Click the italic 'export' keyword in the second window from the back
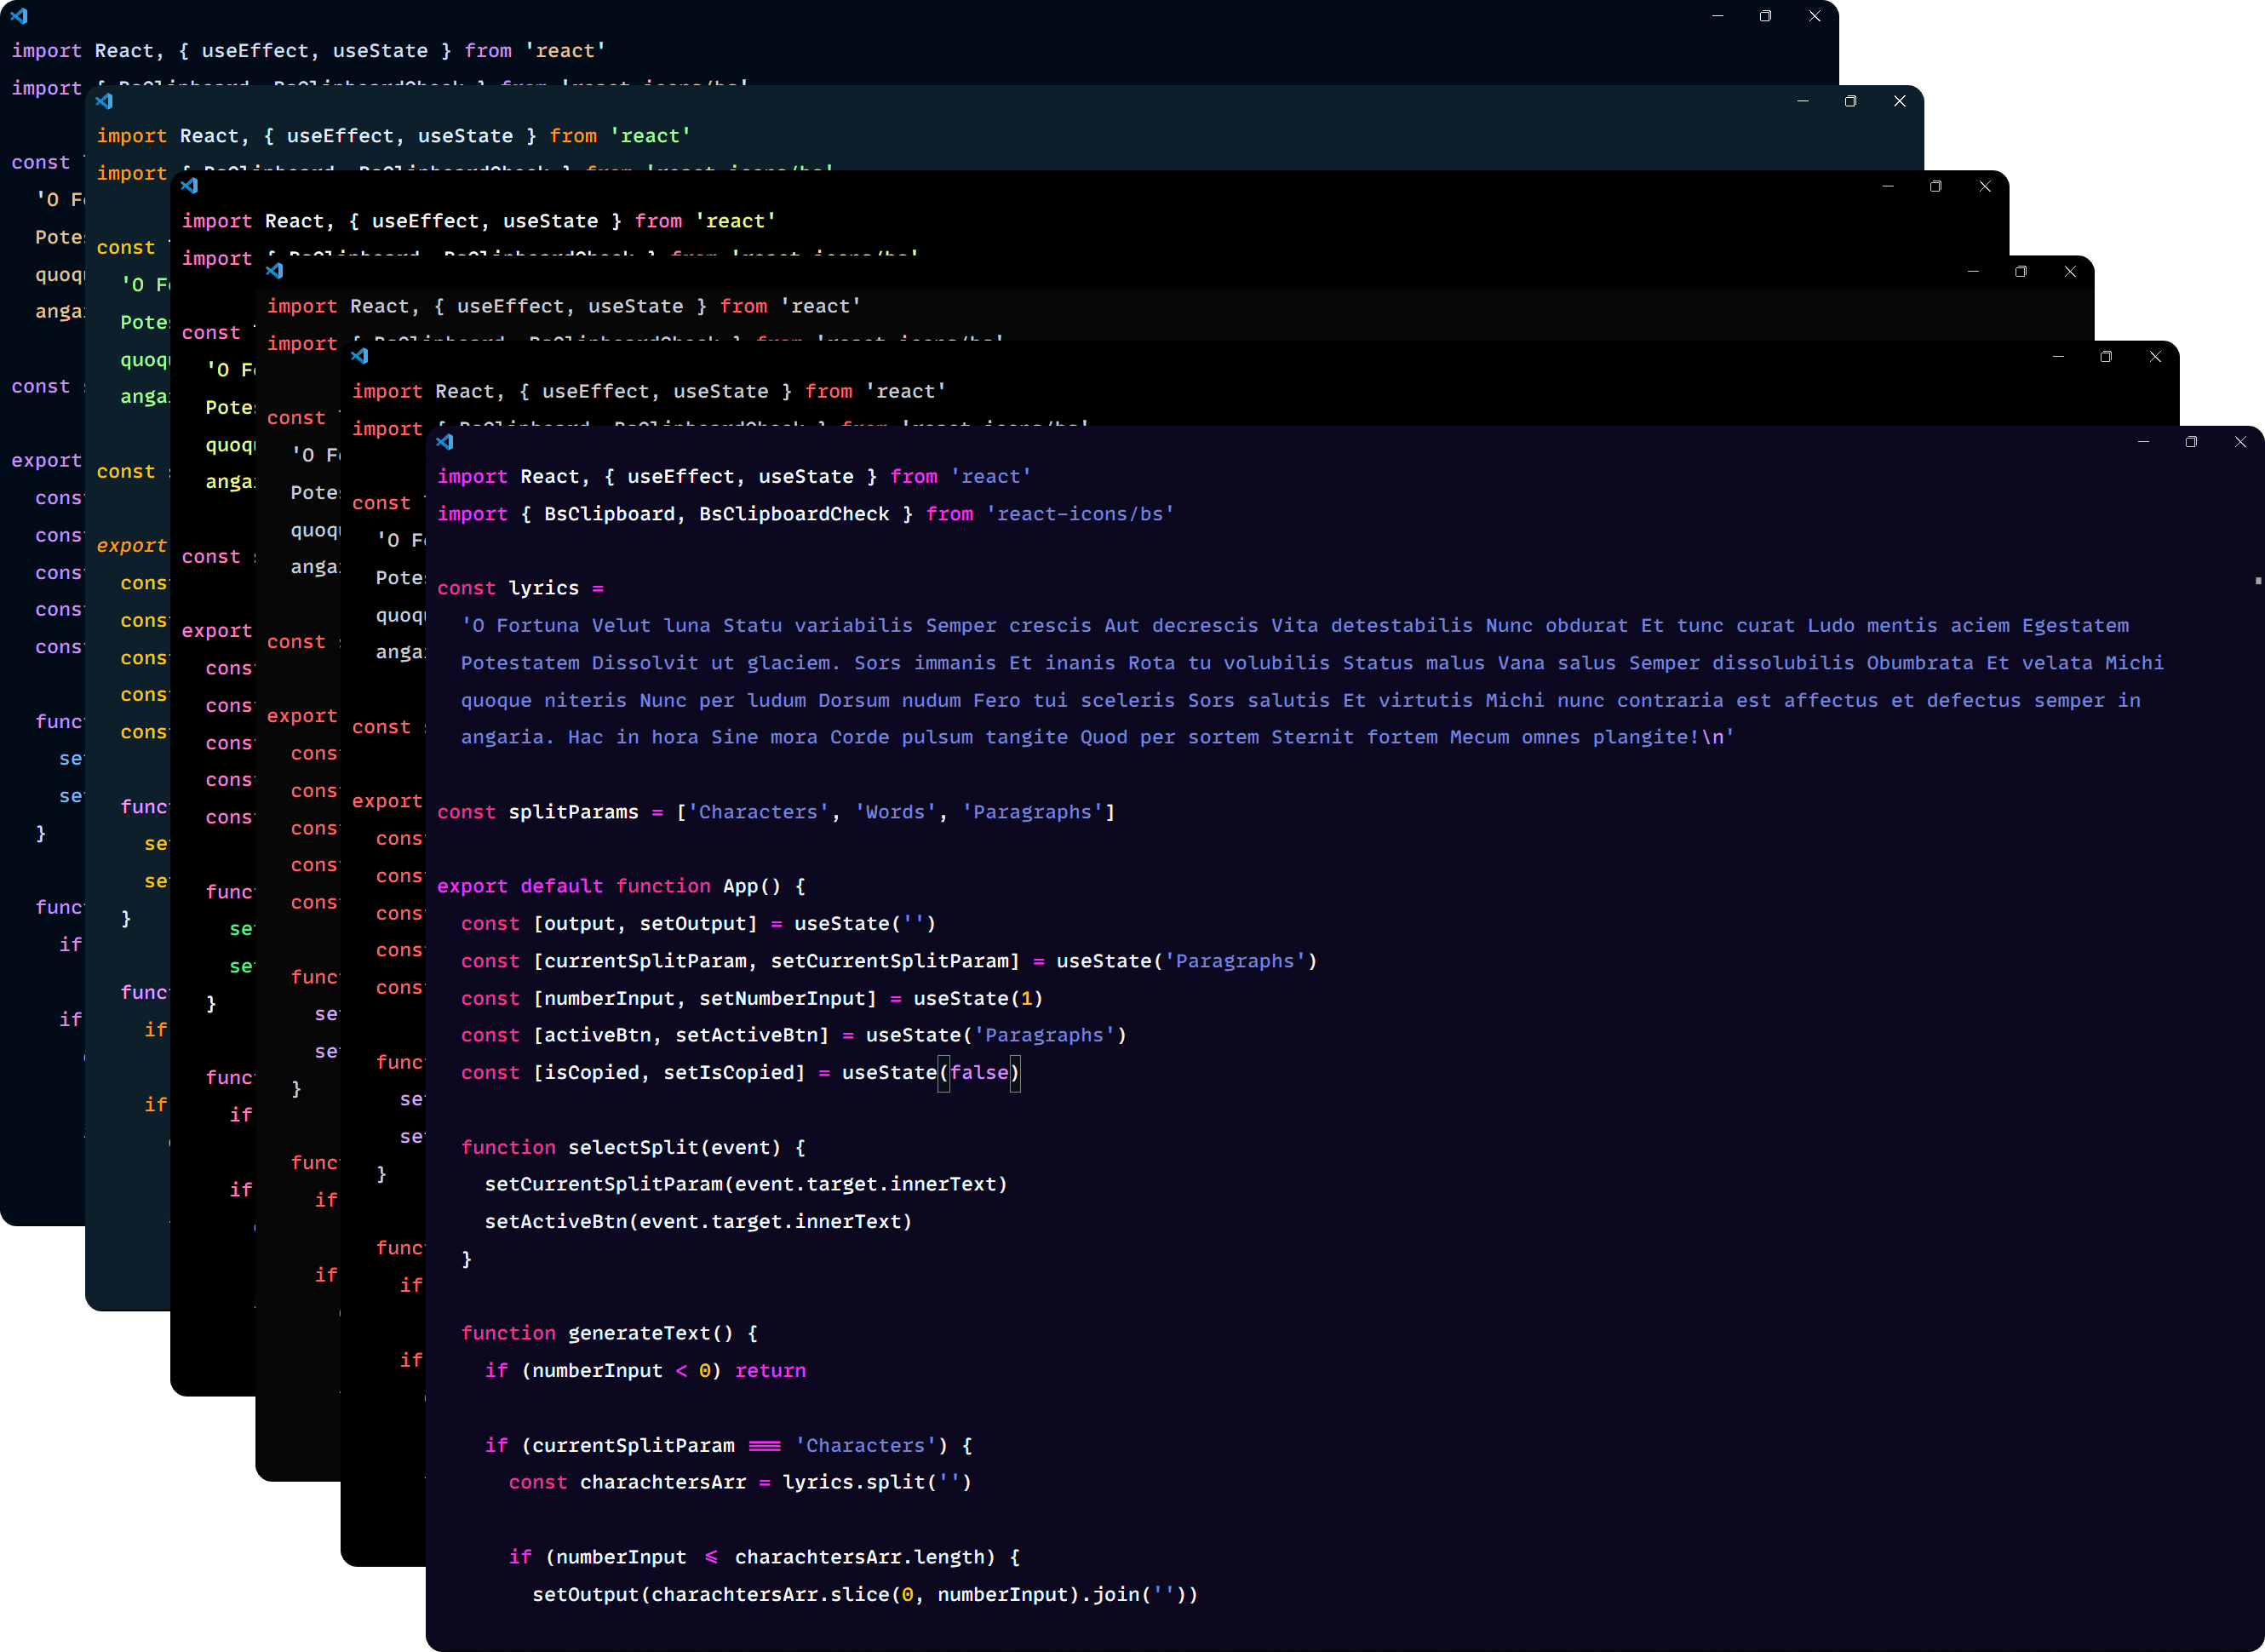 [131, 546]
